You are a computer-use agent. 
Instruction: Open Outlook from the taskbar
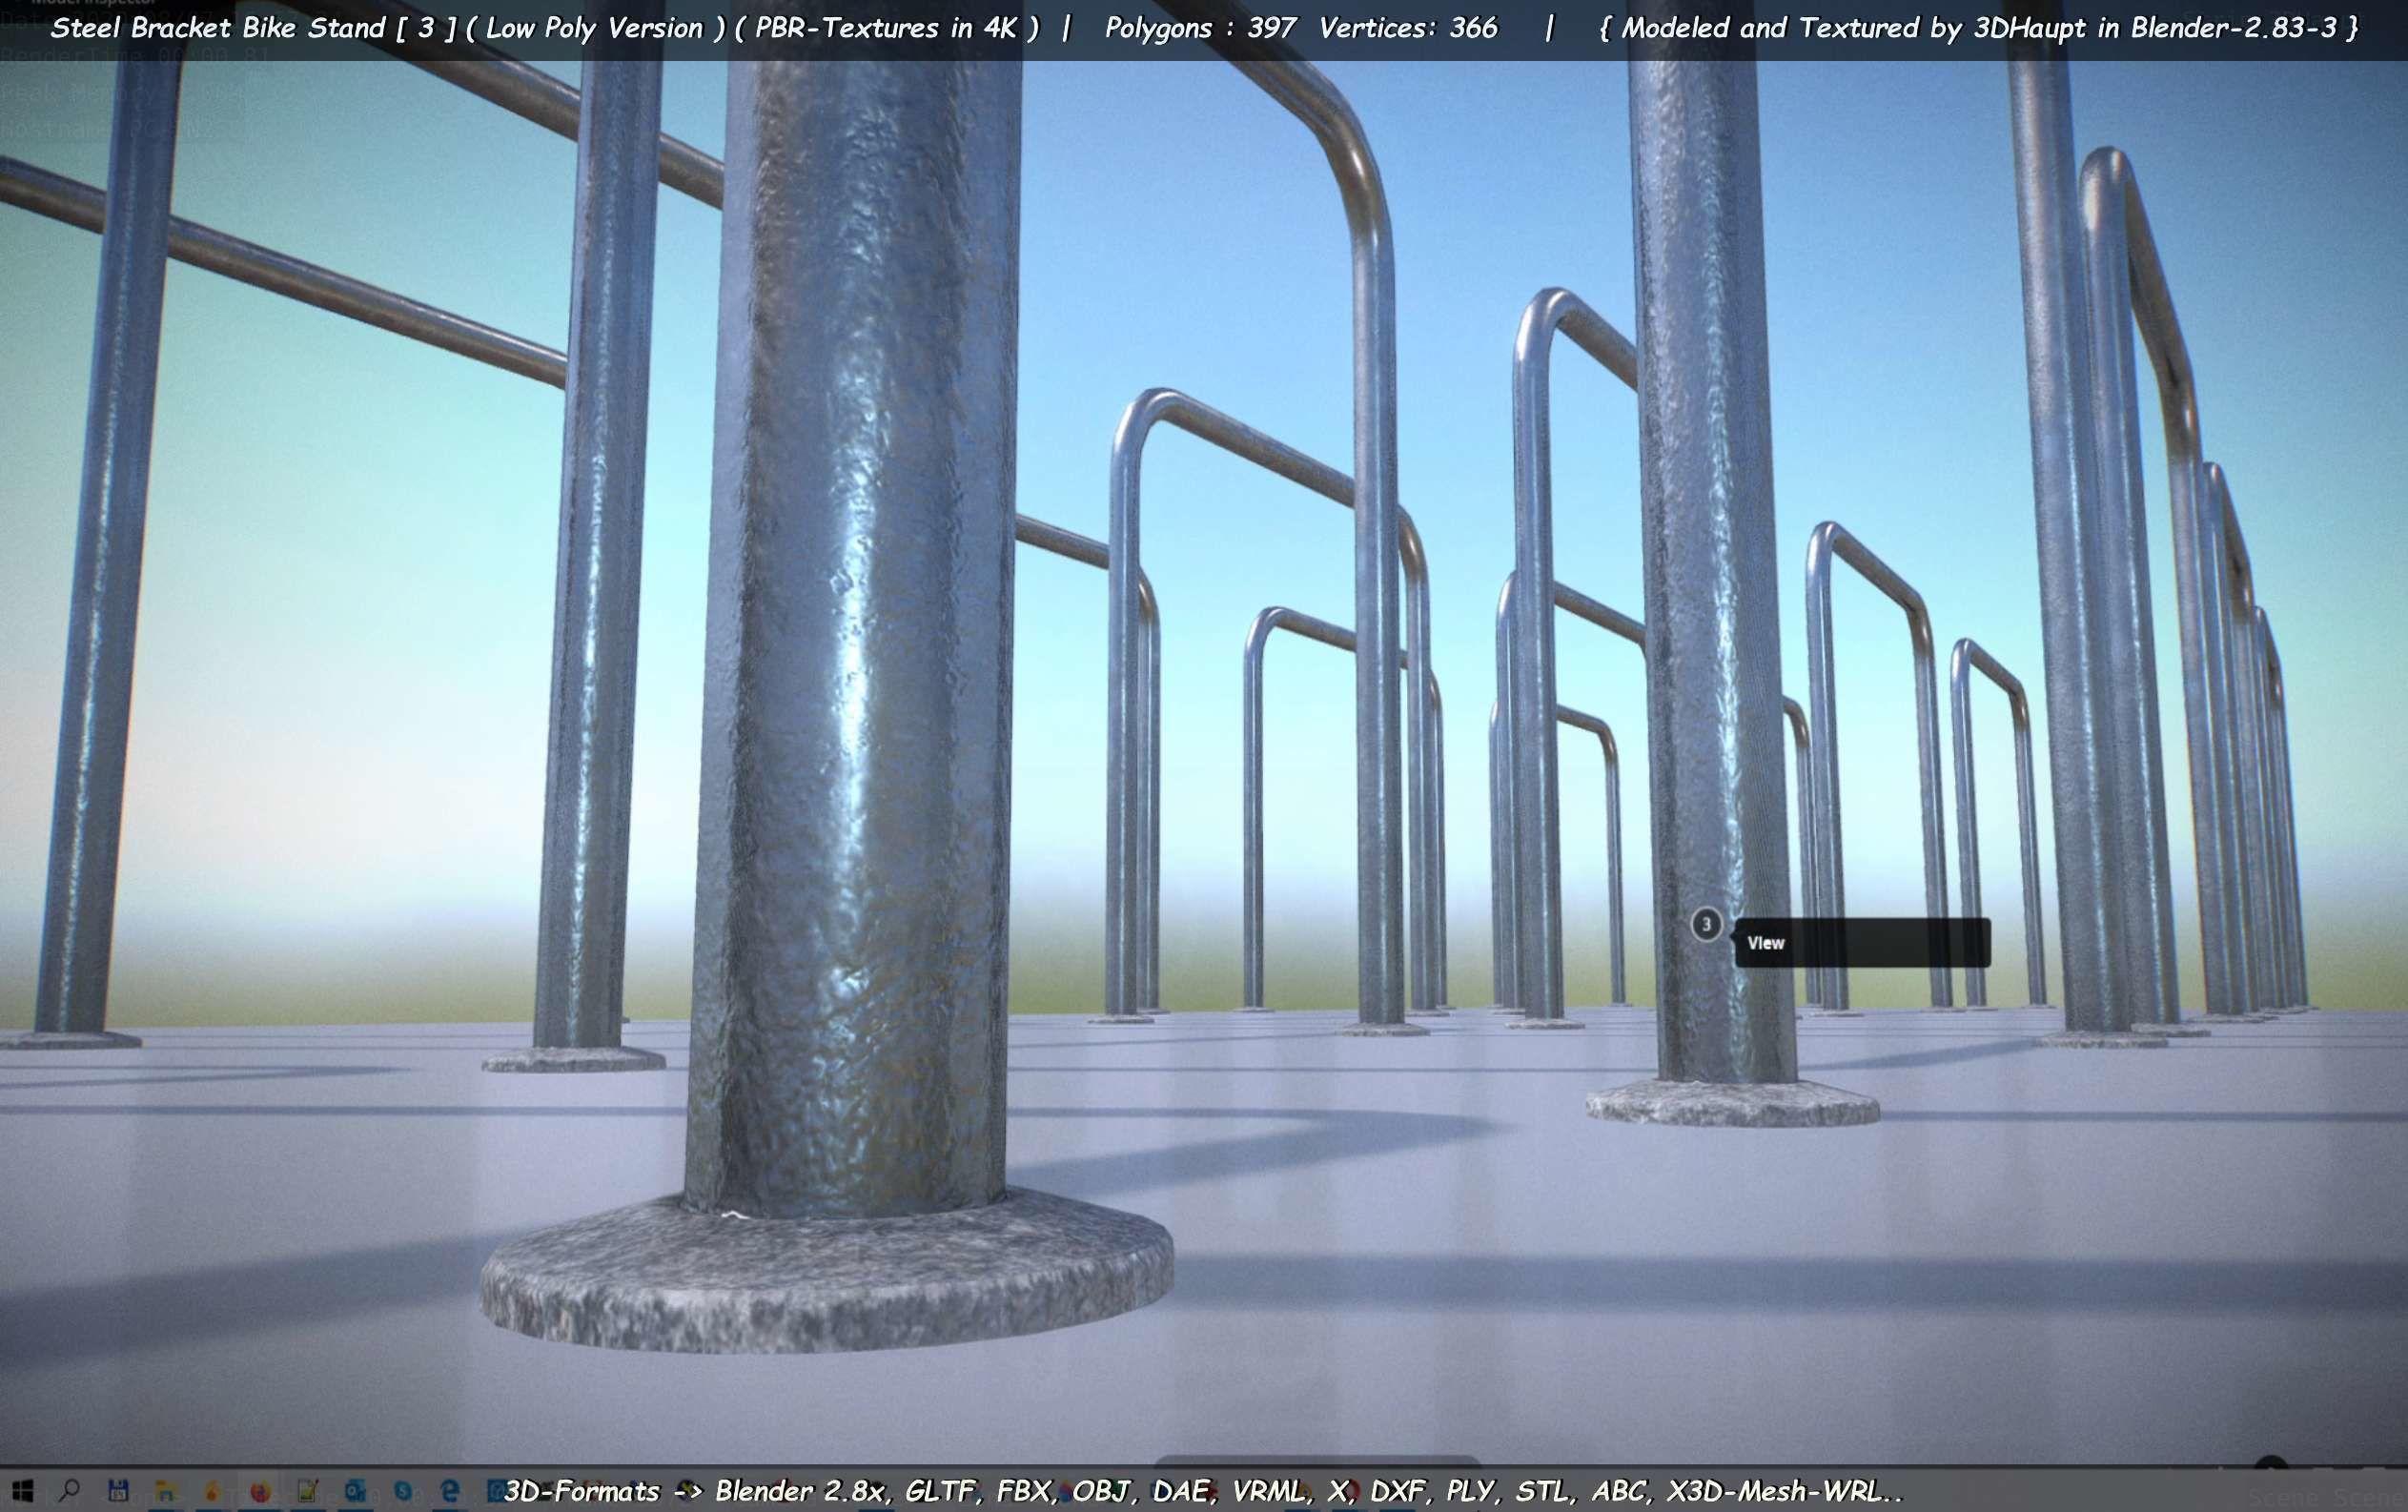pyautogui.click(x=355, y=1491)
